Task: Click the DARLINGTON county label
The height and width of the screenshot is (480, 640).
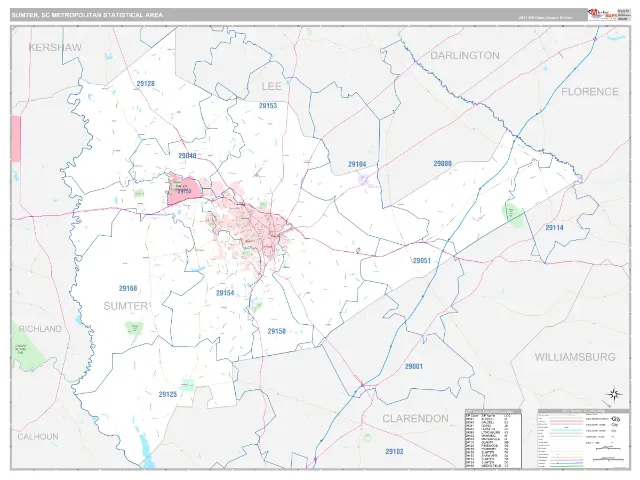Action: coord(465,56)
